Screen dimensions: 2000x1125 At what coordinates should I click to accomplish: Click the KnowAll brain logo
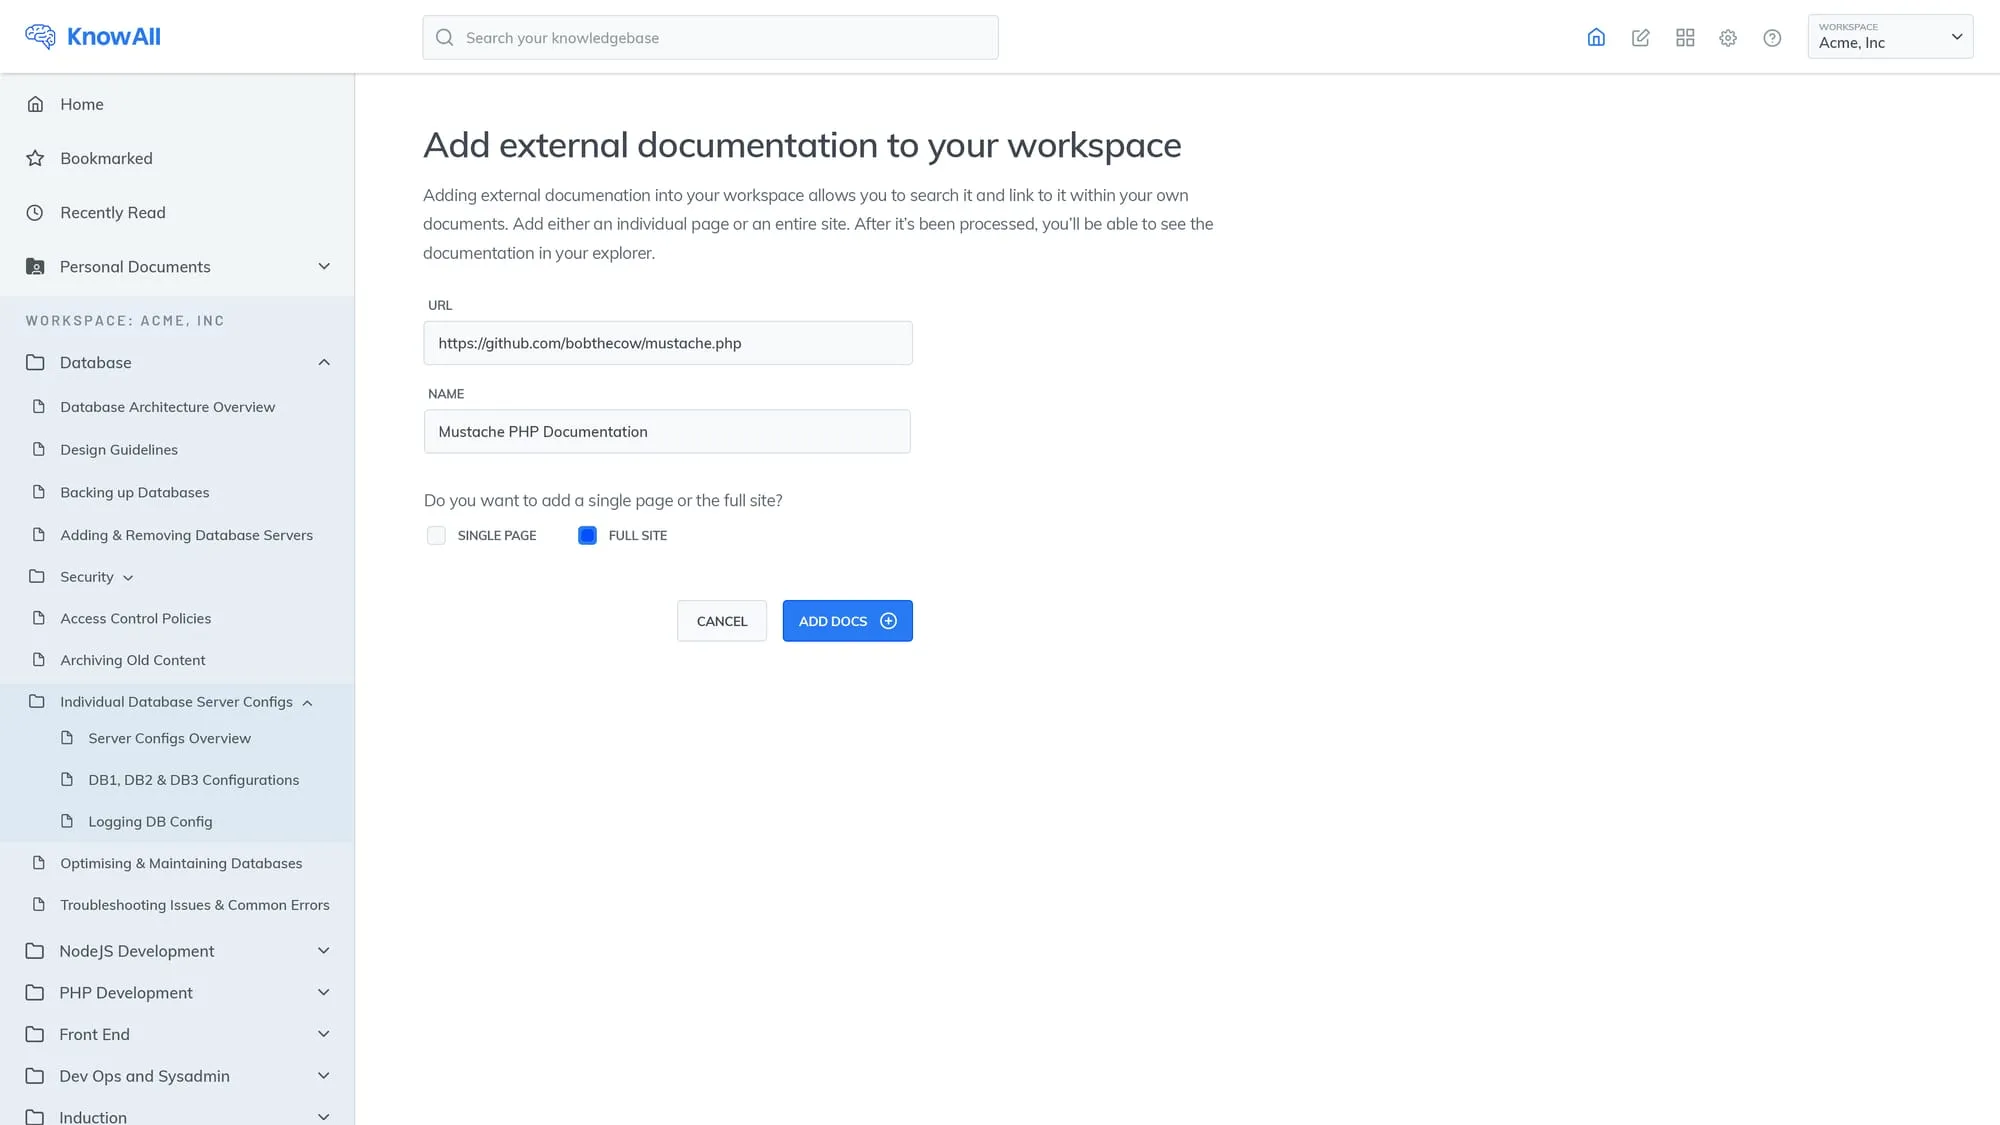pos(40,37)
